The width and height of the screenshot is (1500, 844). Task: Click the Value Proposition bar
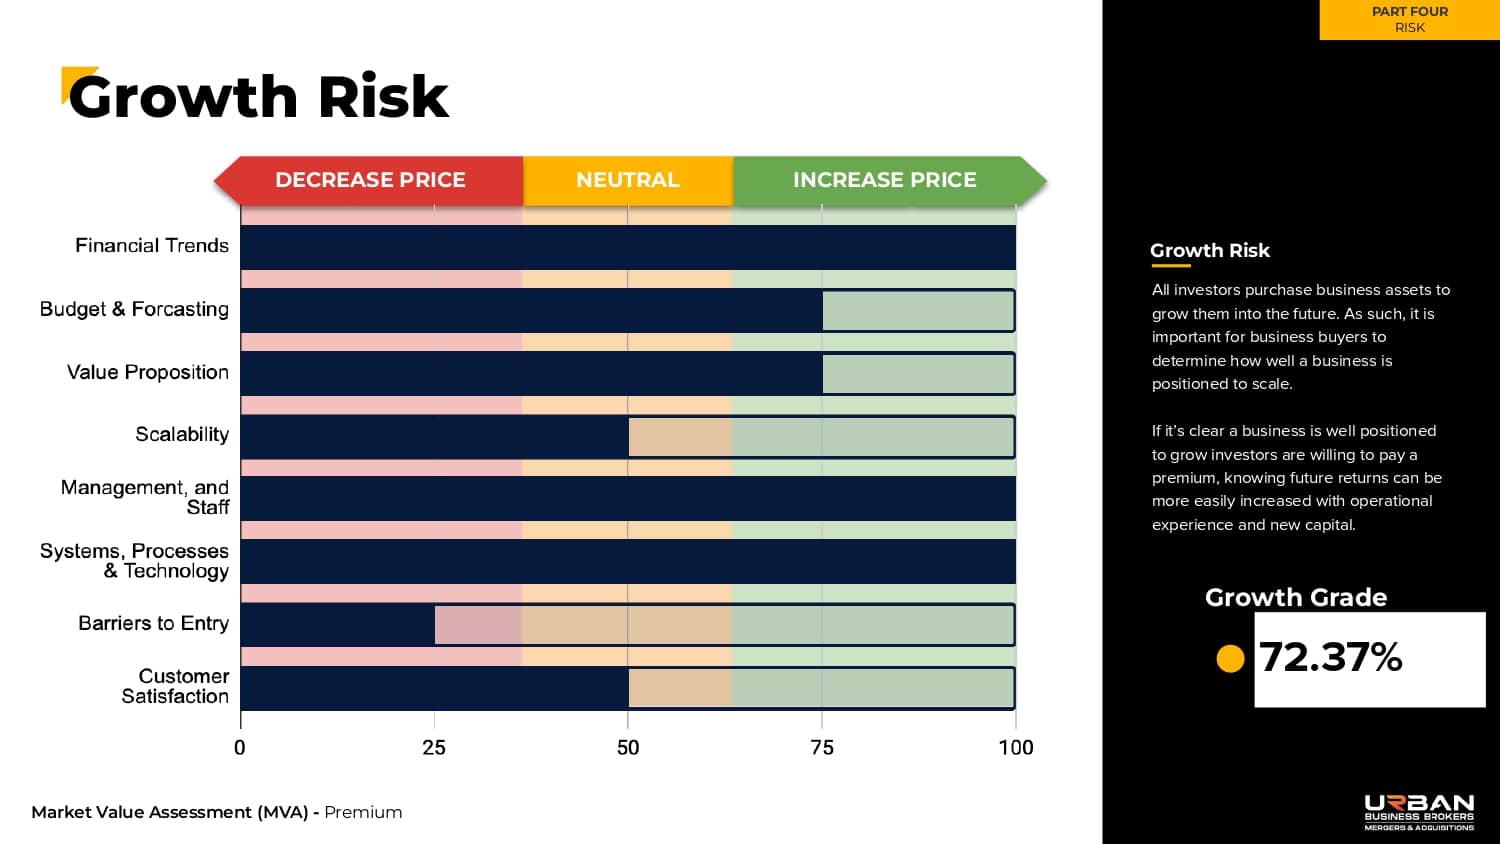click(x=531, y=373)
